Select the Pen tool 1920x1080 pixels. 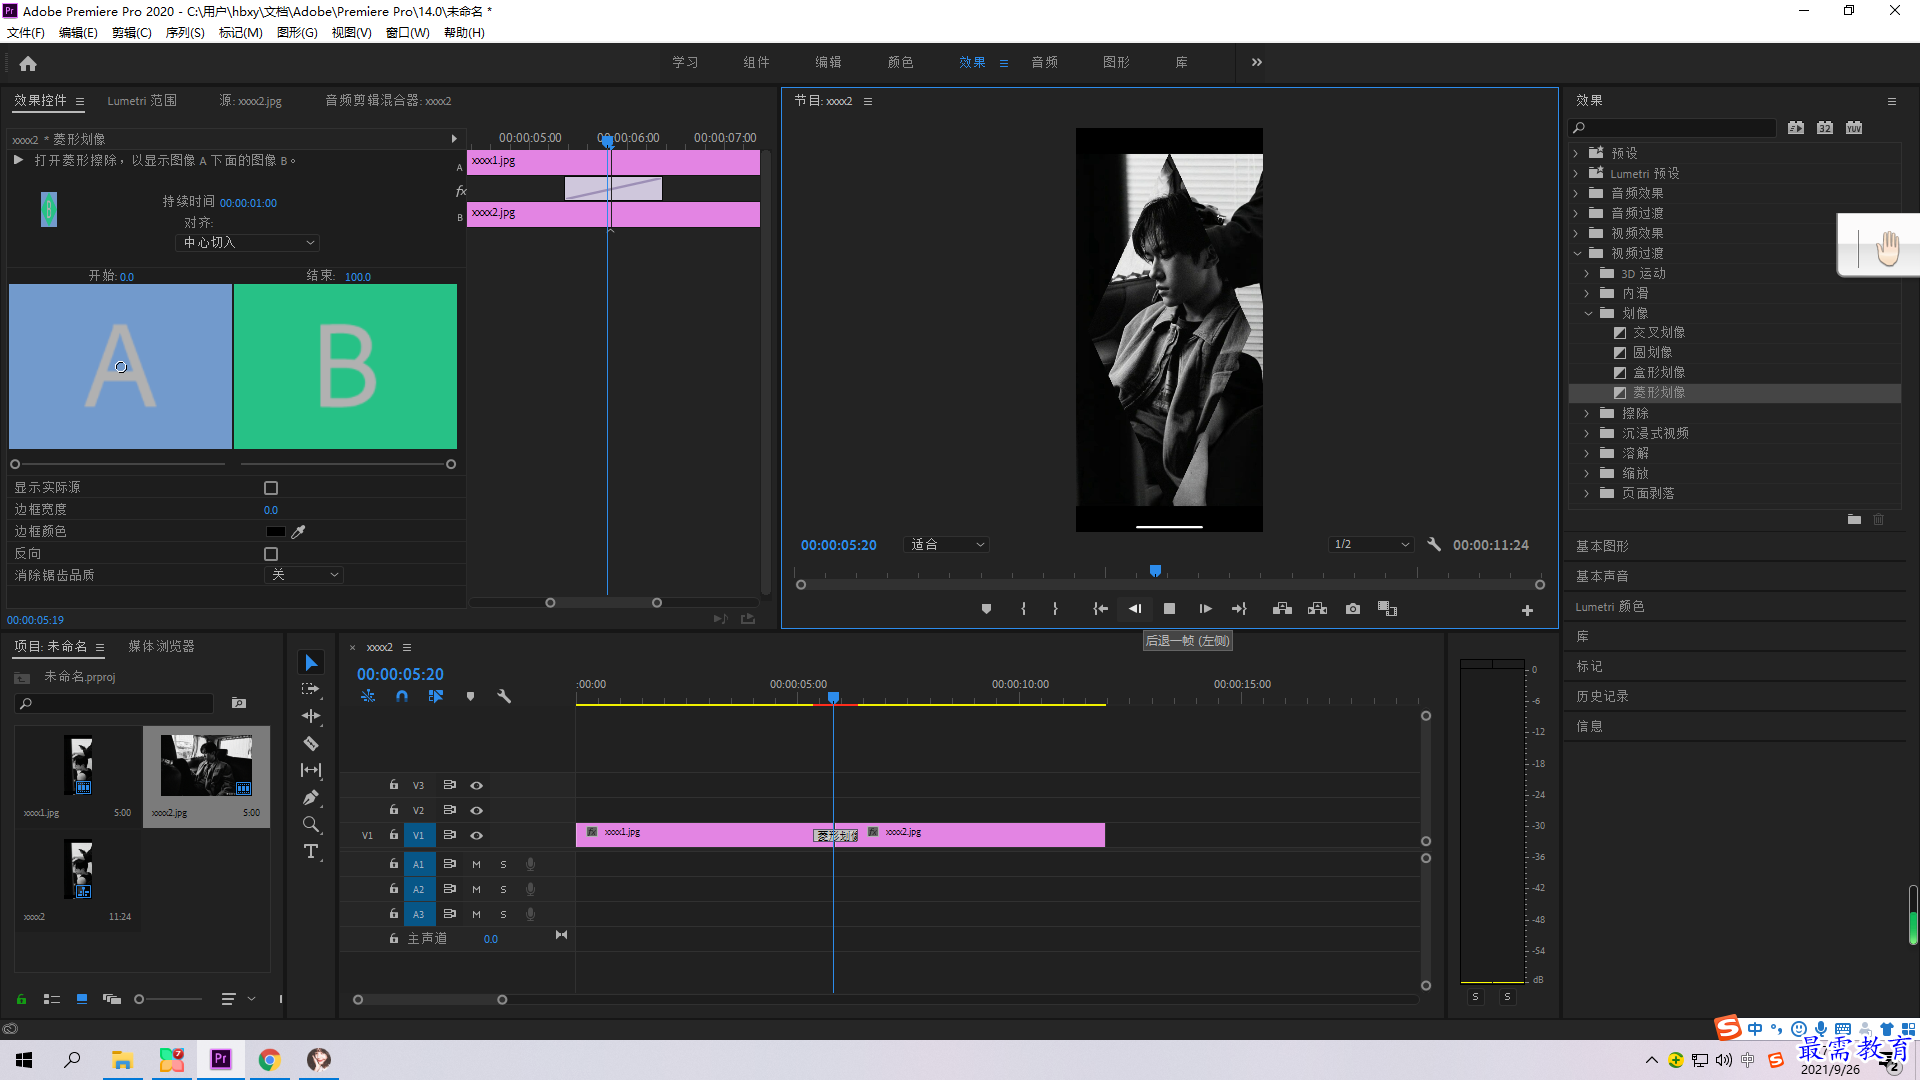tap(311, 797)
